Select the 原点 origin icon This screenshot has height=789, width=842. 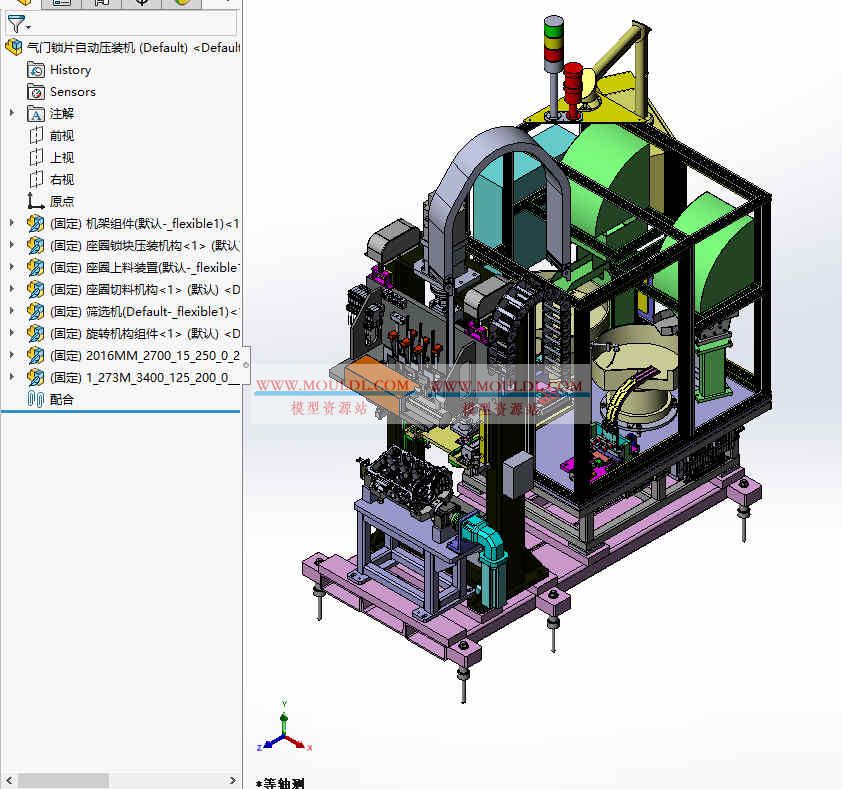pos(34,201)
